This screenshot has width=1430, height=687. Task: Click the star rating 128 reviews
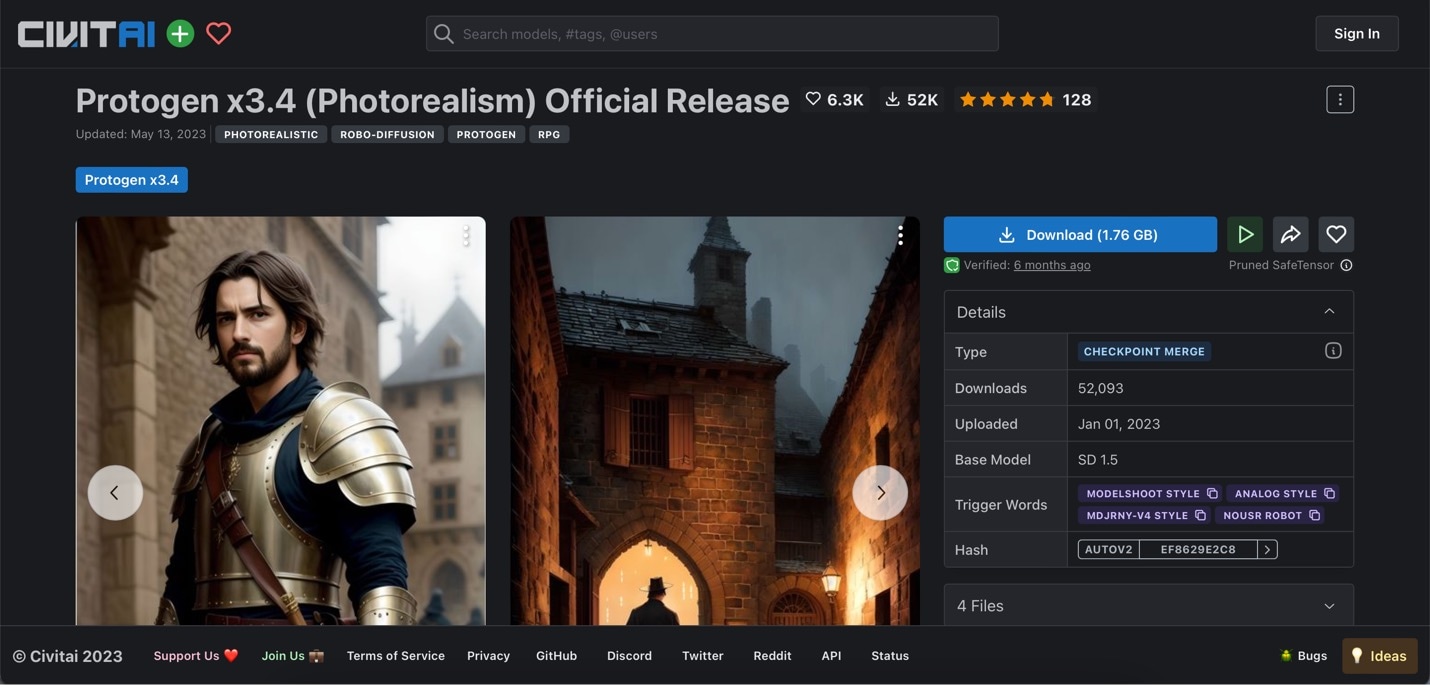click(1025, 100)
